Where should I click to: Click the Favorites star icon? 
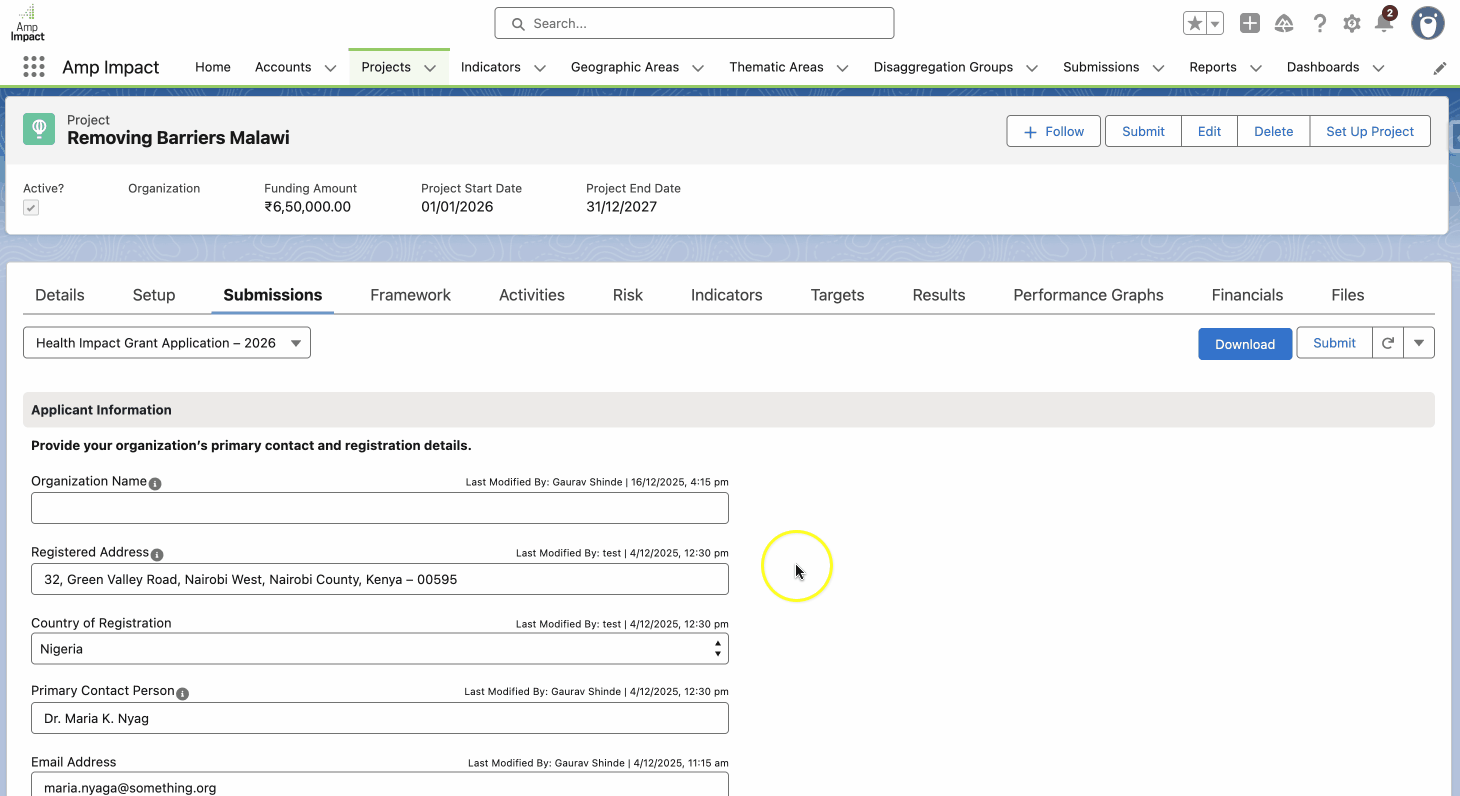pos(1194,24)
